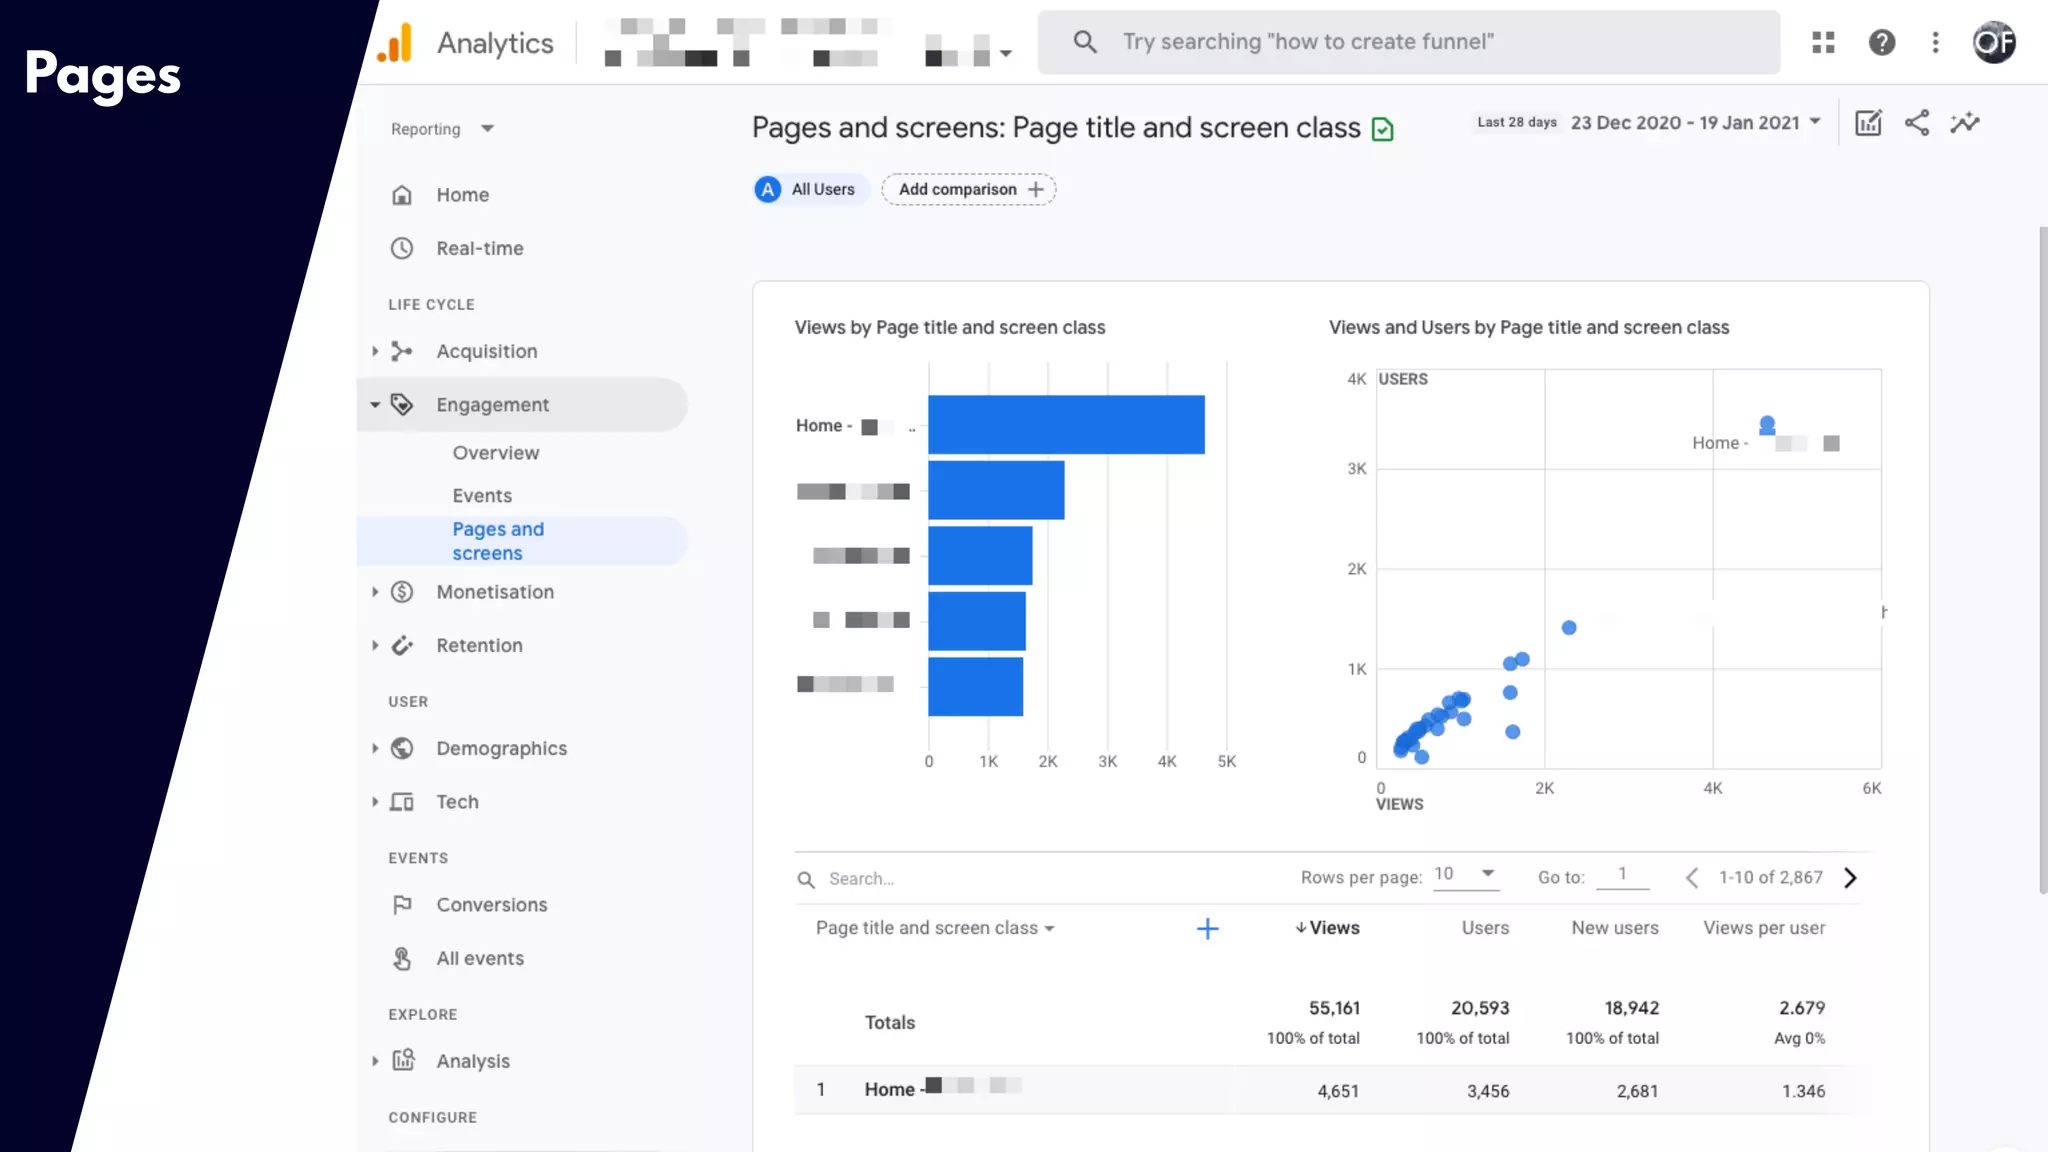This screenshot has width=2048, height=1152.
Task: Select Events under Engagement
Action: coord(481,496)
